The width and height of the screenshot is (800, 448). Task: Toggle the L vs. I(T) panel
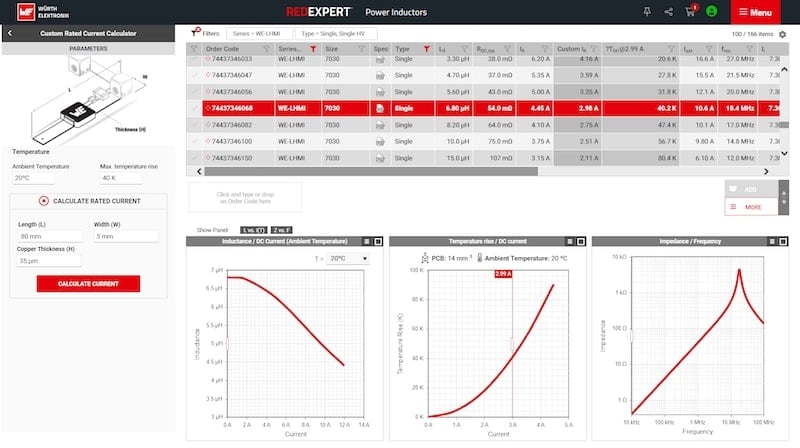(x=254, y=230)
